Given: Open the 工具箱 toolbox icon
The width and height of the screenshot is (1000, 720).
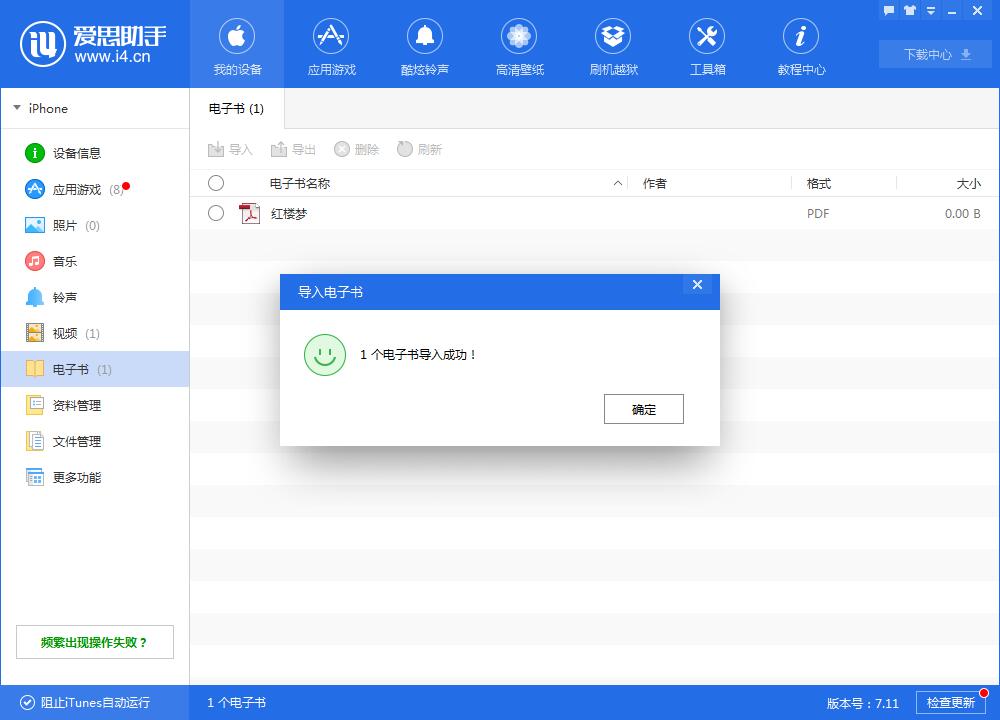Looking at the screenshot, I should [707, 44].
